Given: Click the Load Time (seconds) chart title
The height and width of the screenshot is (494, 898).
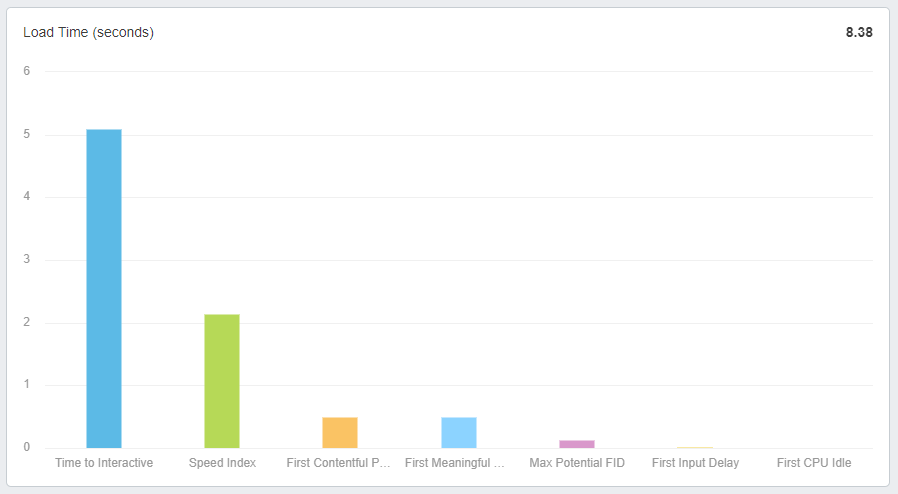Looking at the screenshot, I should 88,32.
